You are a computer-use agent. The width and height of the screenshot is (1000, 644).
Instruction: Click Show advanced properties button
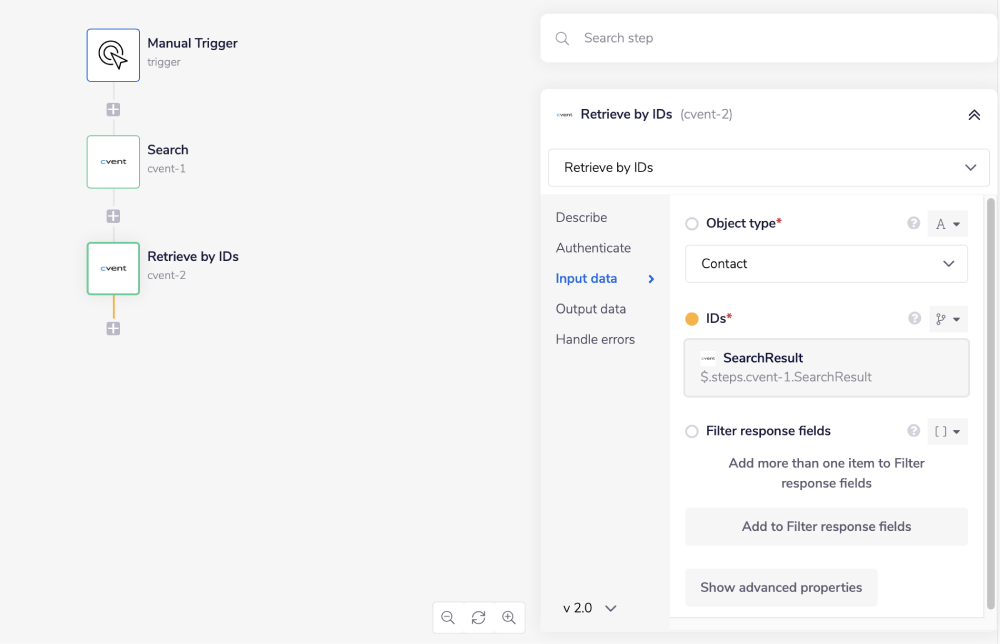[781, 588]
